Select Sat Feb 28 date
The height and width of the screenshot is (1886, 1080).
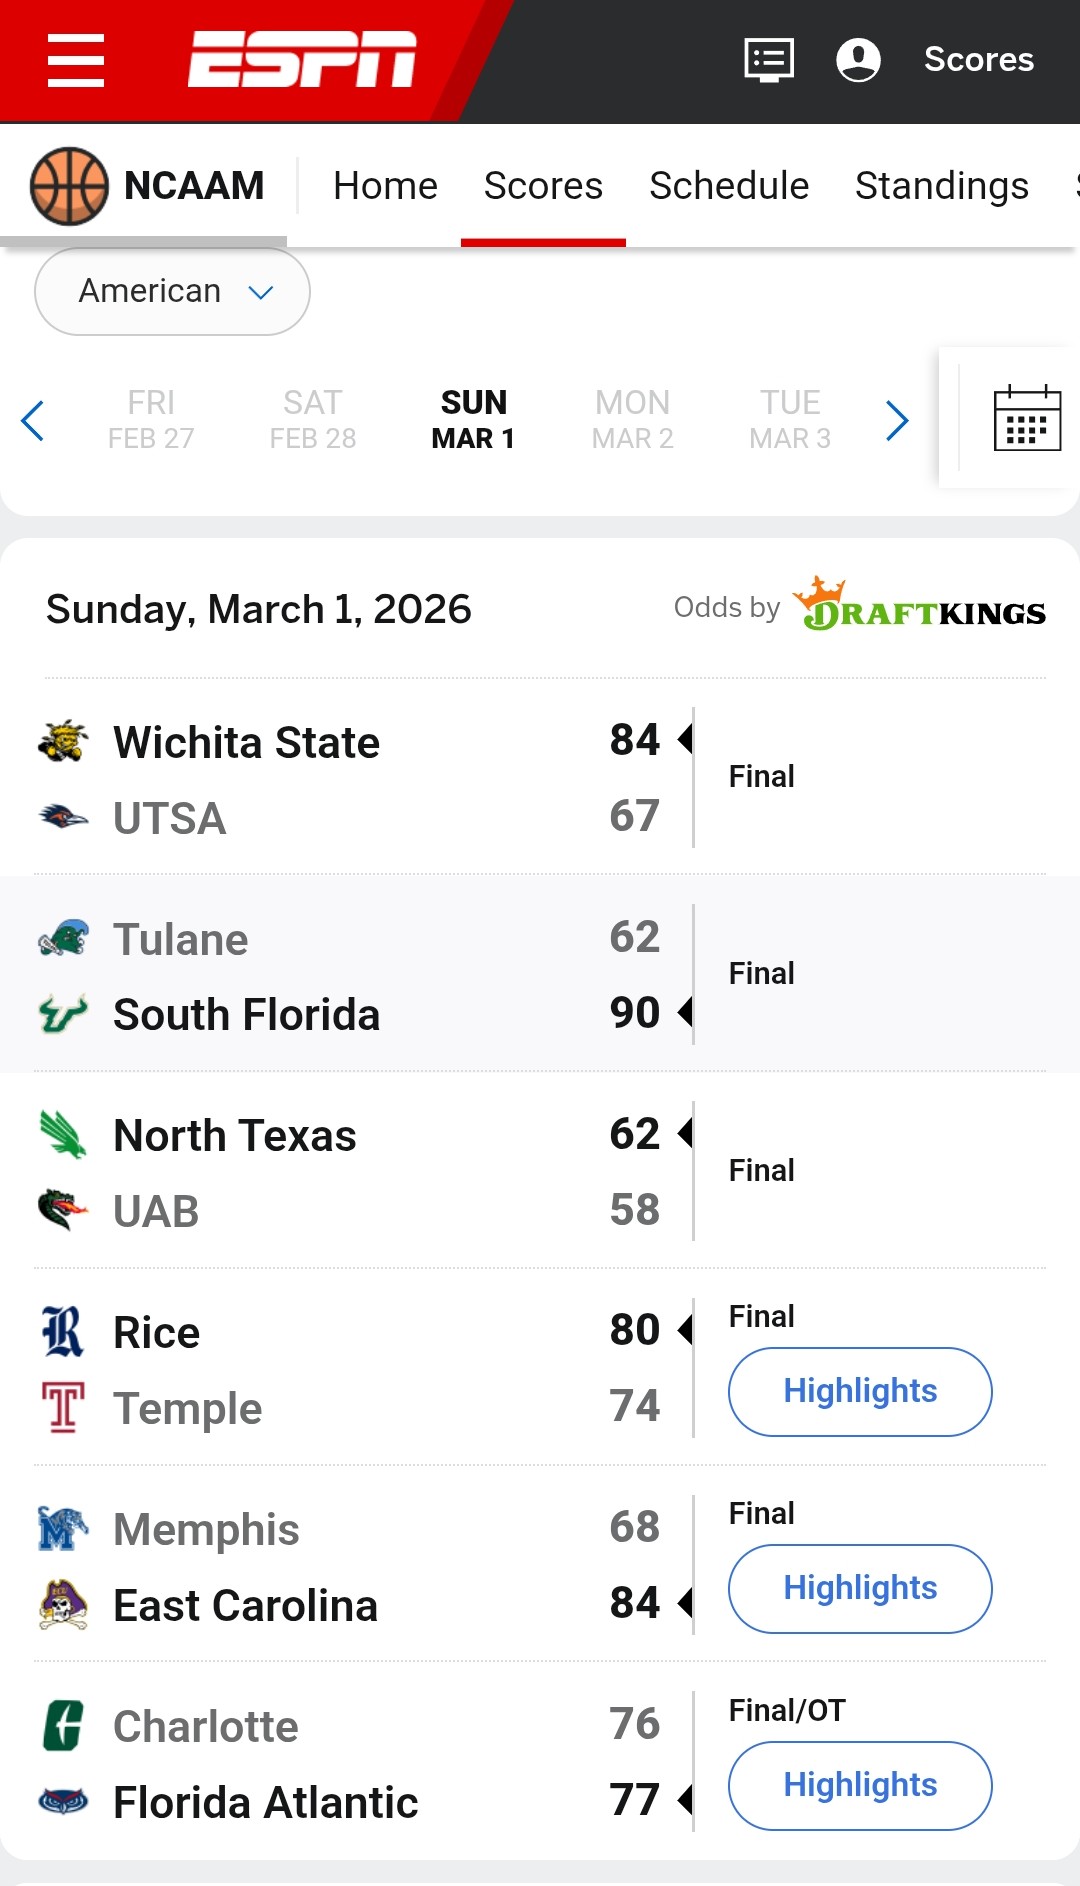tap(313, 420)
